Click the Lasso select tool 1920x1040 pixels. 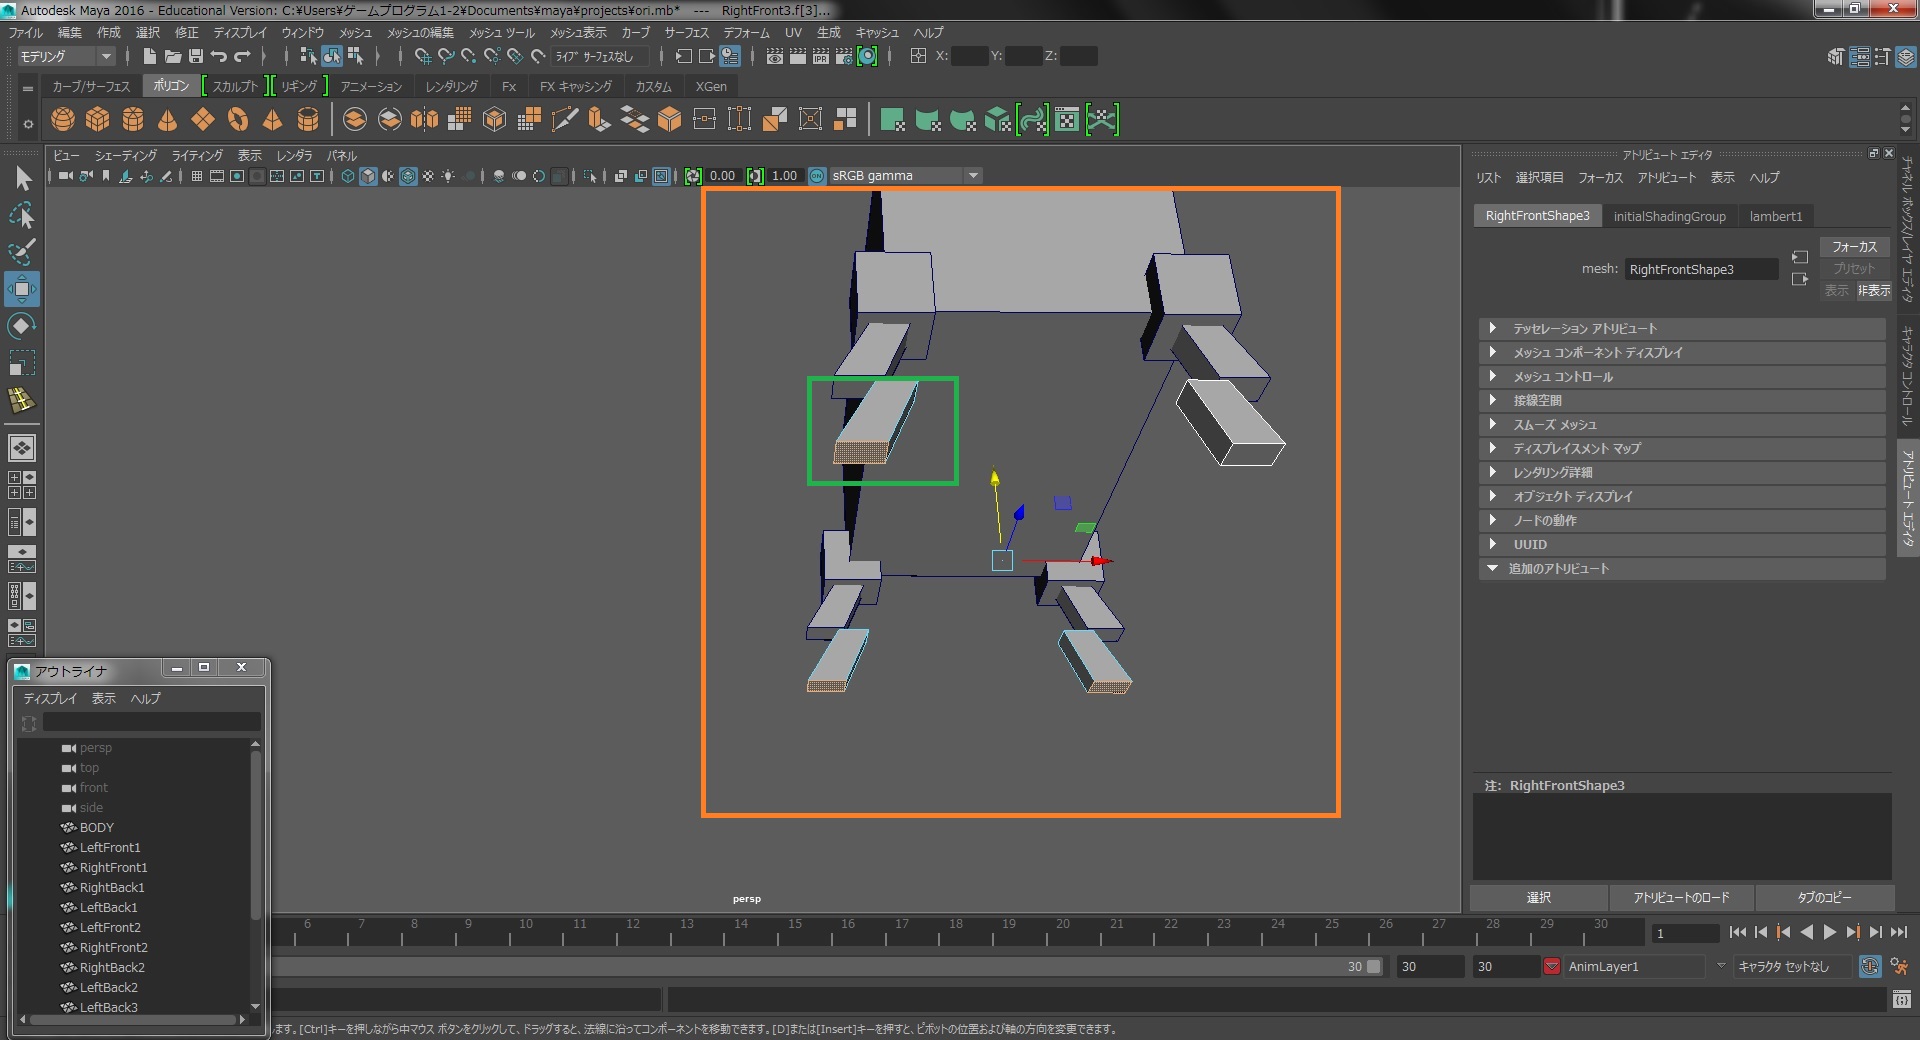tap(21, 216)
